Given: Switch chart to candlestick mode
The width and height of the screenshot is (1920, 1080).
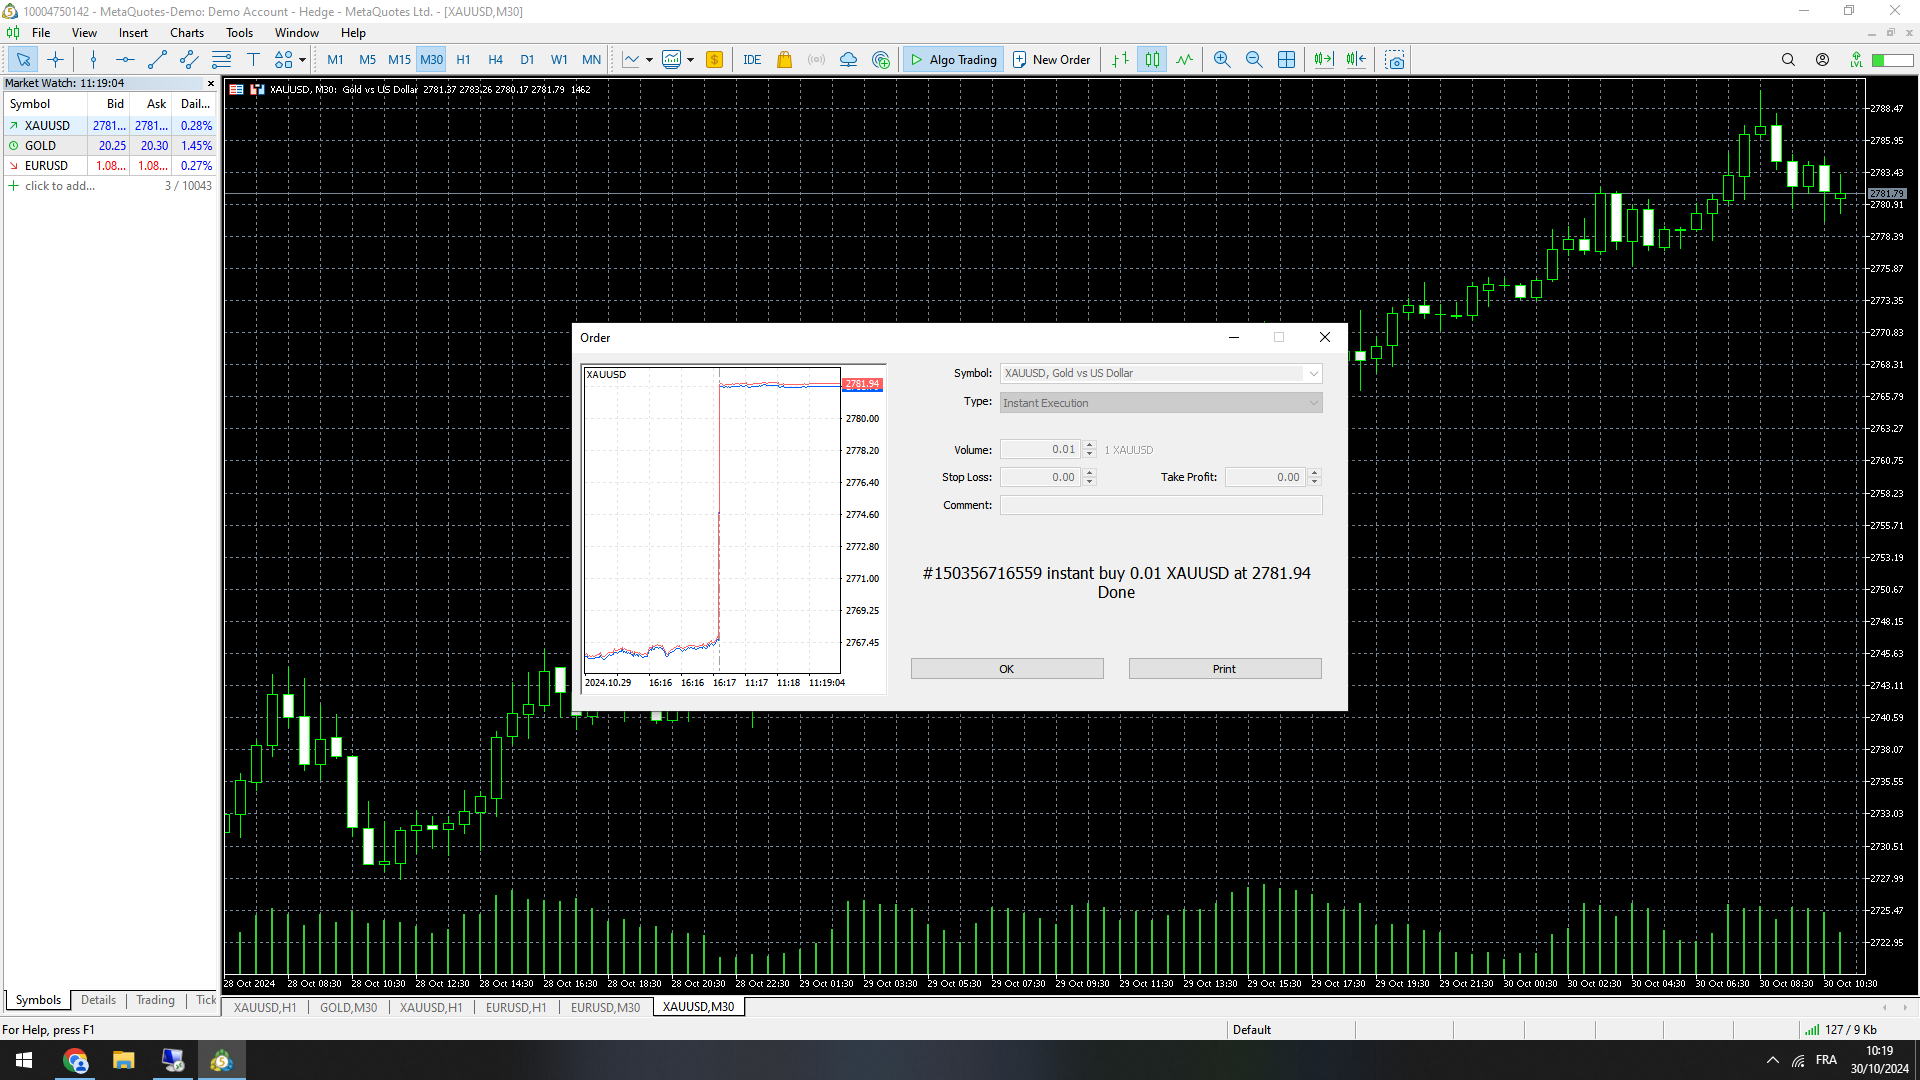Looking at the screenshot, I should pos(1153,60).
